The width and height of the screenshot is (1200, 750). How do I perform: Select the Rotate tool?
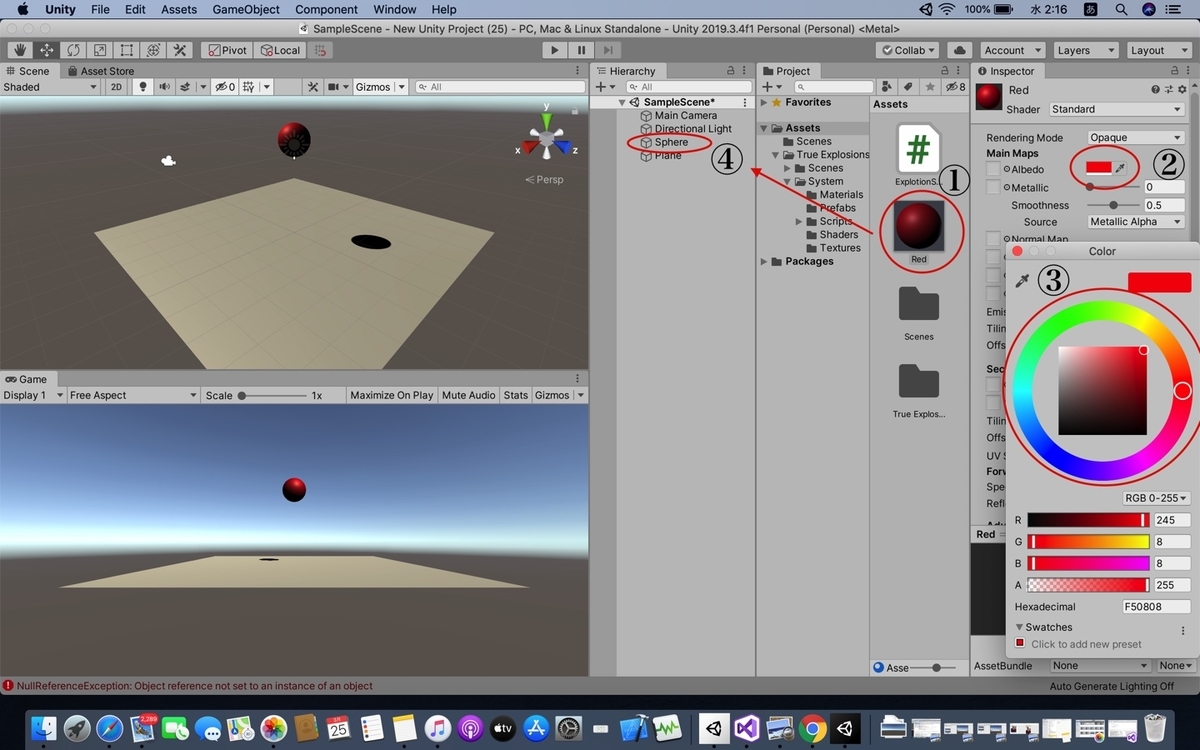point(73,50)
